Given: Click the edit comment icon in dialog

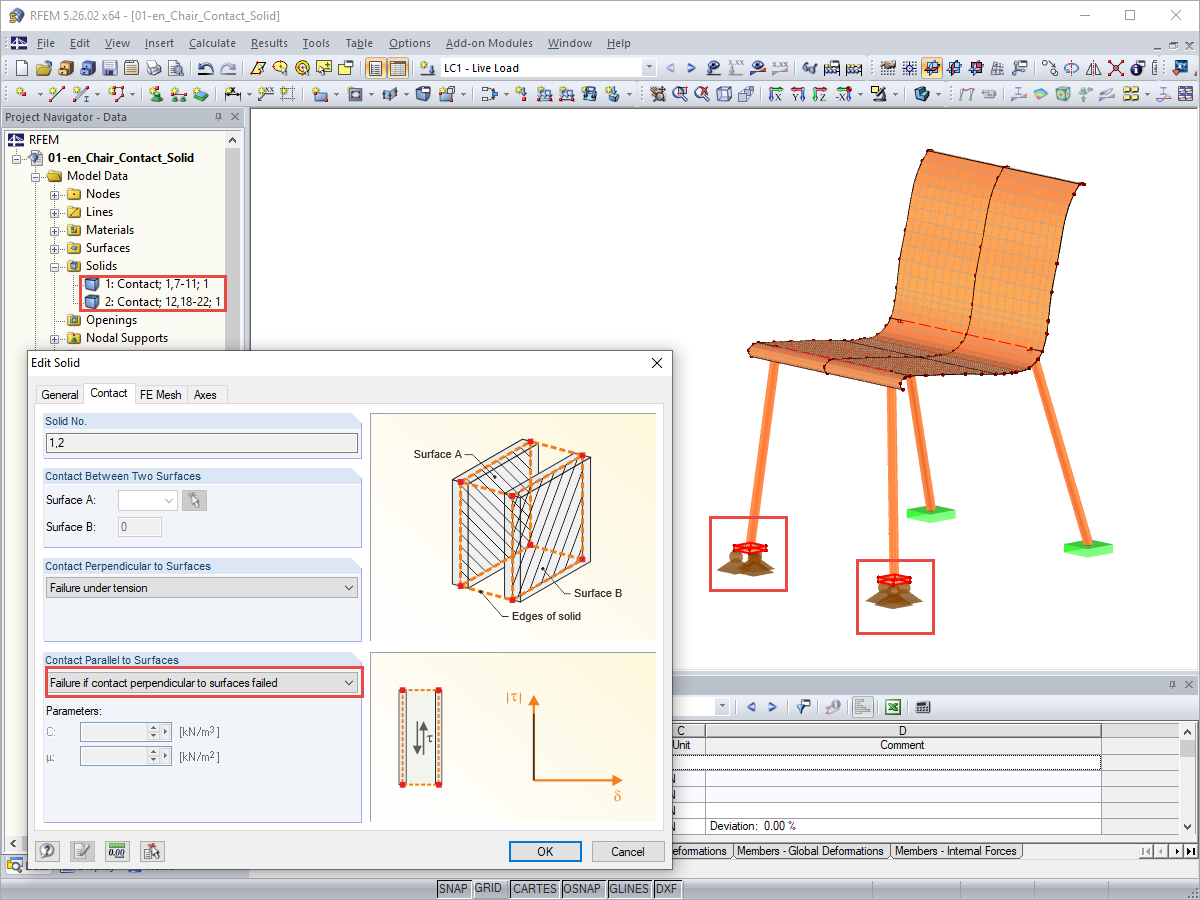Looking at the screenshot, I should (x=82, y=851).
